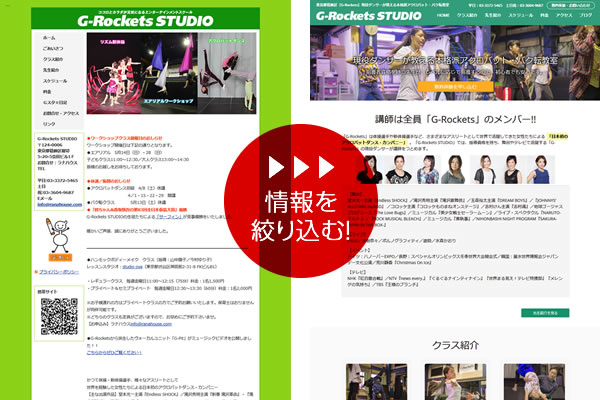Click the cartoon mascot figure in the left sidebar
The height and width of the screenshot is (400, 600).
tap(59, 229)
